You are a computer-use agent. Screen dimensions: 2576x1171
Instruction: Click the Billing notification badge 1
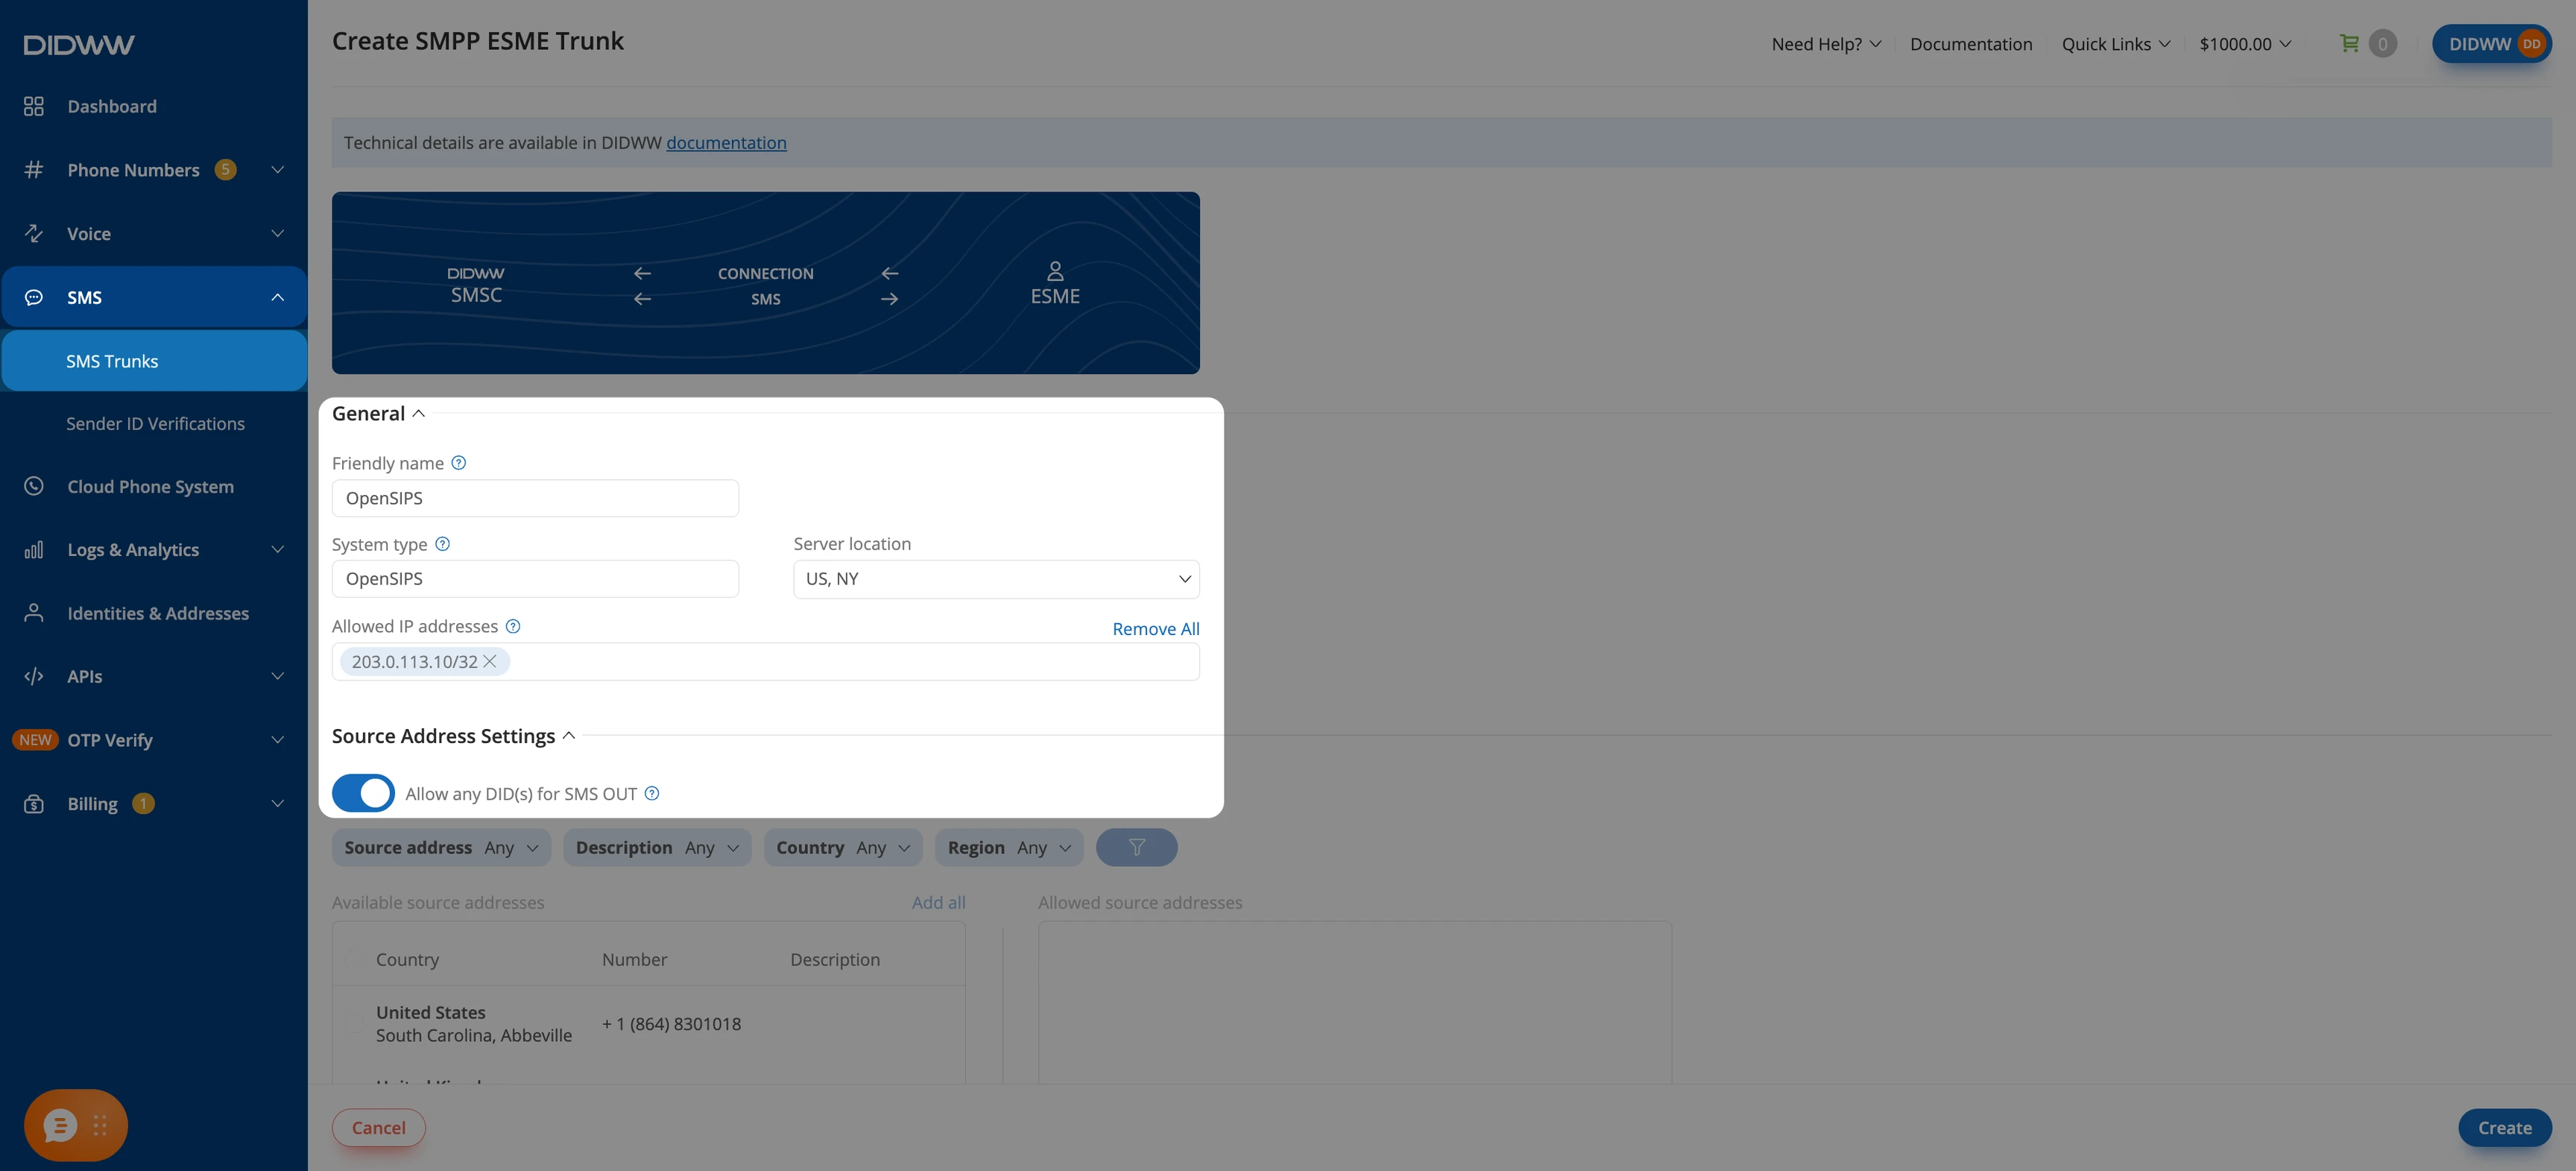(x=143, y=803)
